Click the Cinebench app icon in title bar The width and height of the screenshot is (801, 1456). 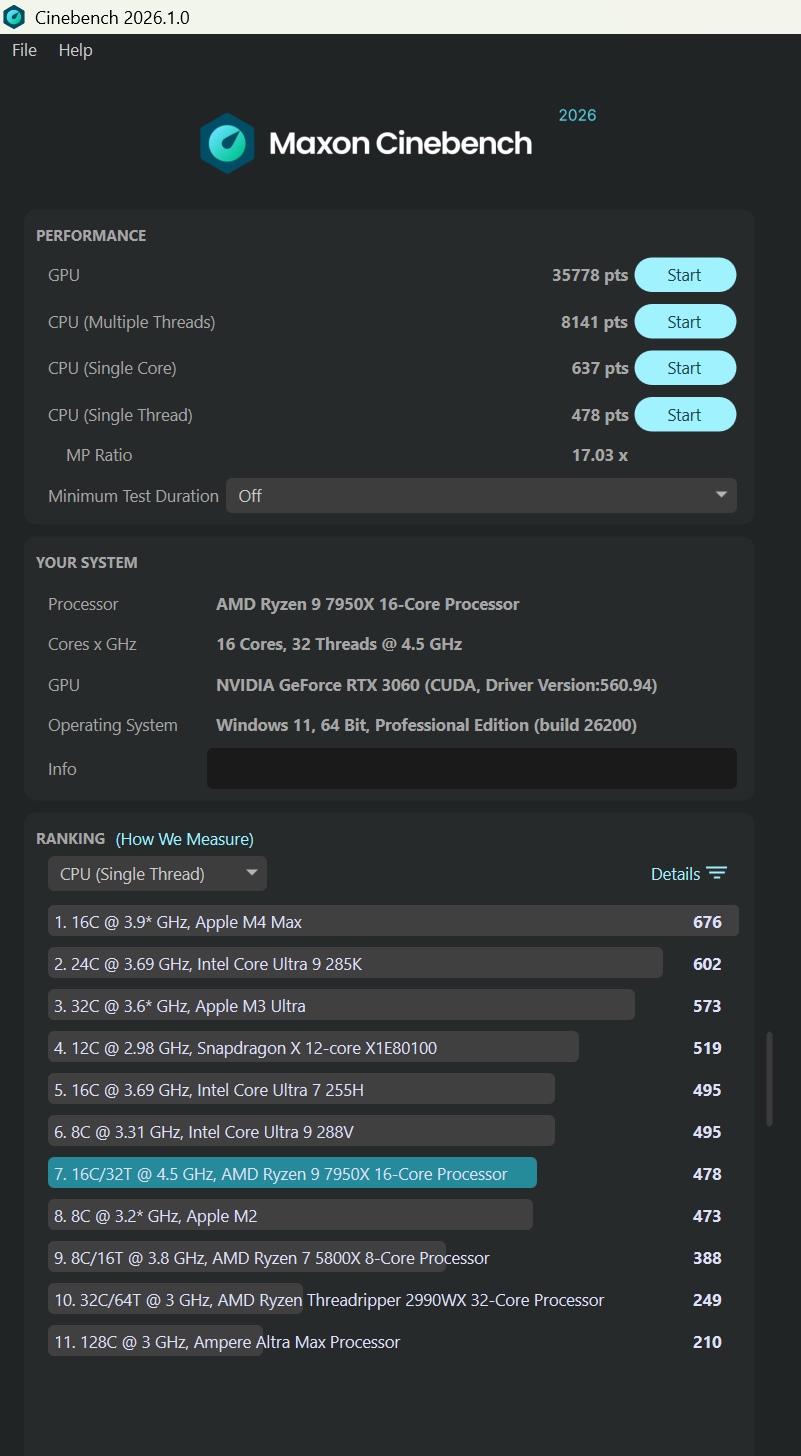14,17
